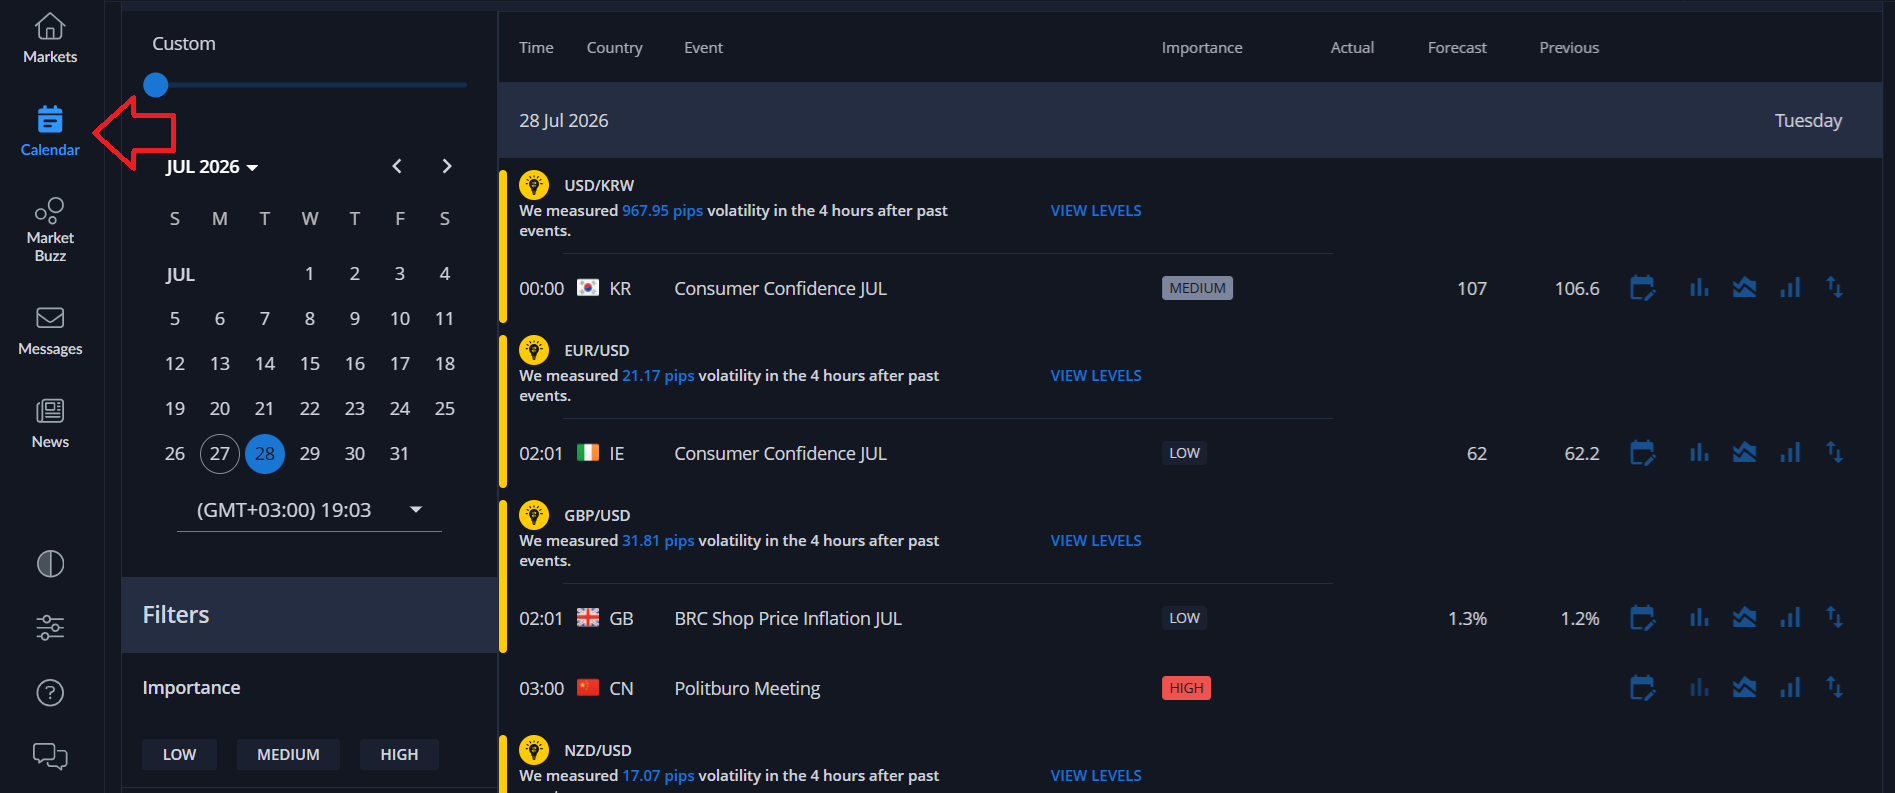Click the 21.17 pips link
Viewport: 1895px width, 793px height.
pyautogui.click(x=658, y=376)
